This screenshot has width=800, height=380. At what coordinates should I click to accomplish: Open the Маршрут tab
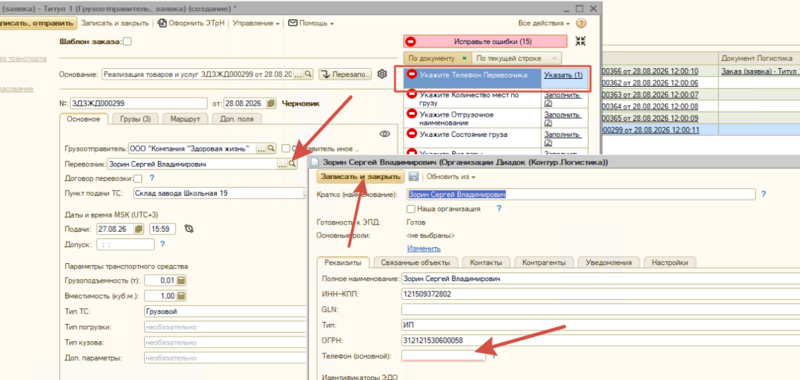(185, 119)
